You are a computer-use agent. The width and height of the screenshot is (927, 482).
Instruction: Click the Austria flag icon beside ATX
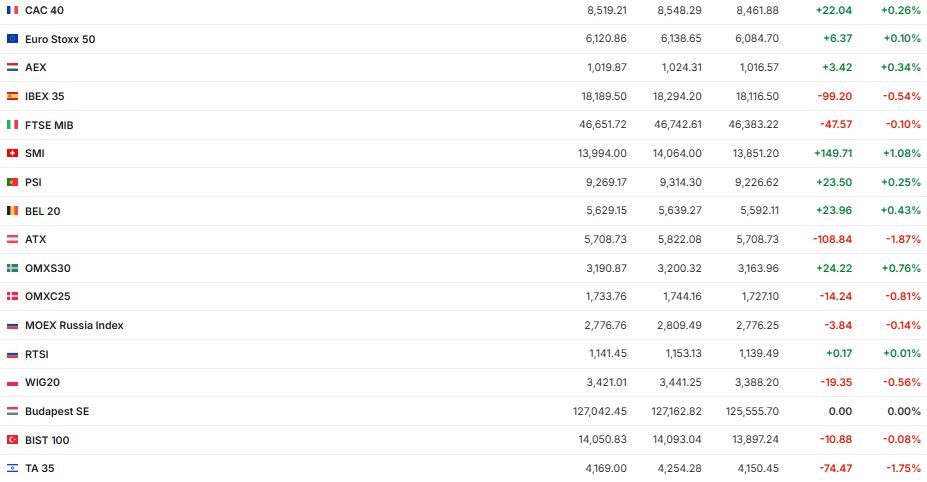[12, 239]
